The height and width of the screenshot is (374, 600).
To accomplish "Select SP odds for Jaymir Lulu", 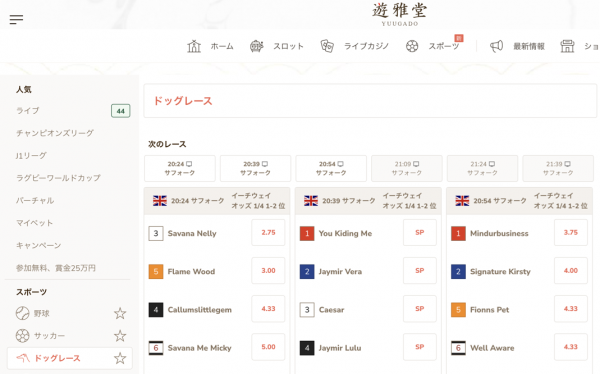I will (x=420, y=347).
